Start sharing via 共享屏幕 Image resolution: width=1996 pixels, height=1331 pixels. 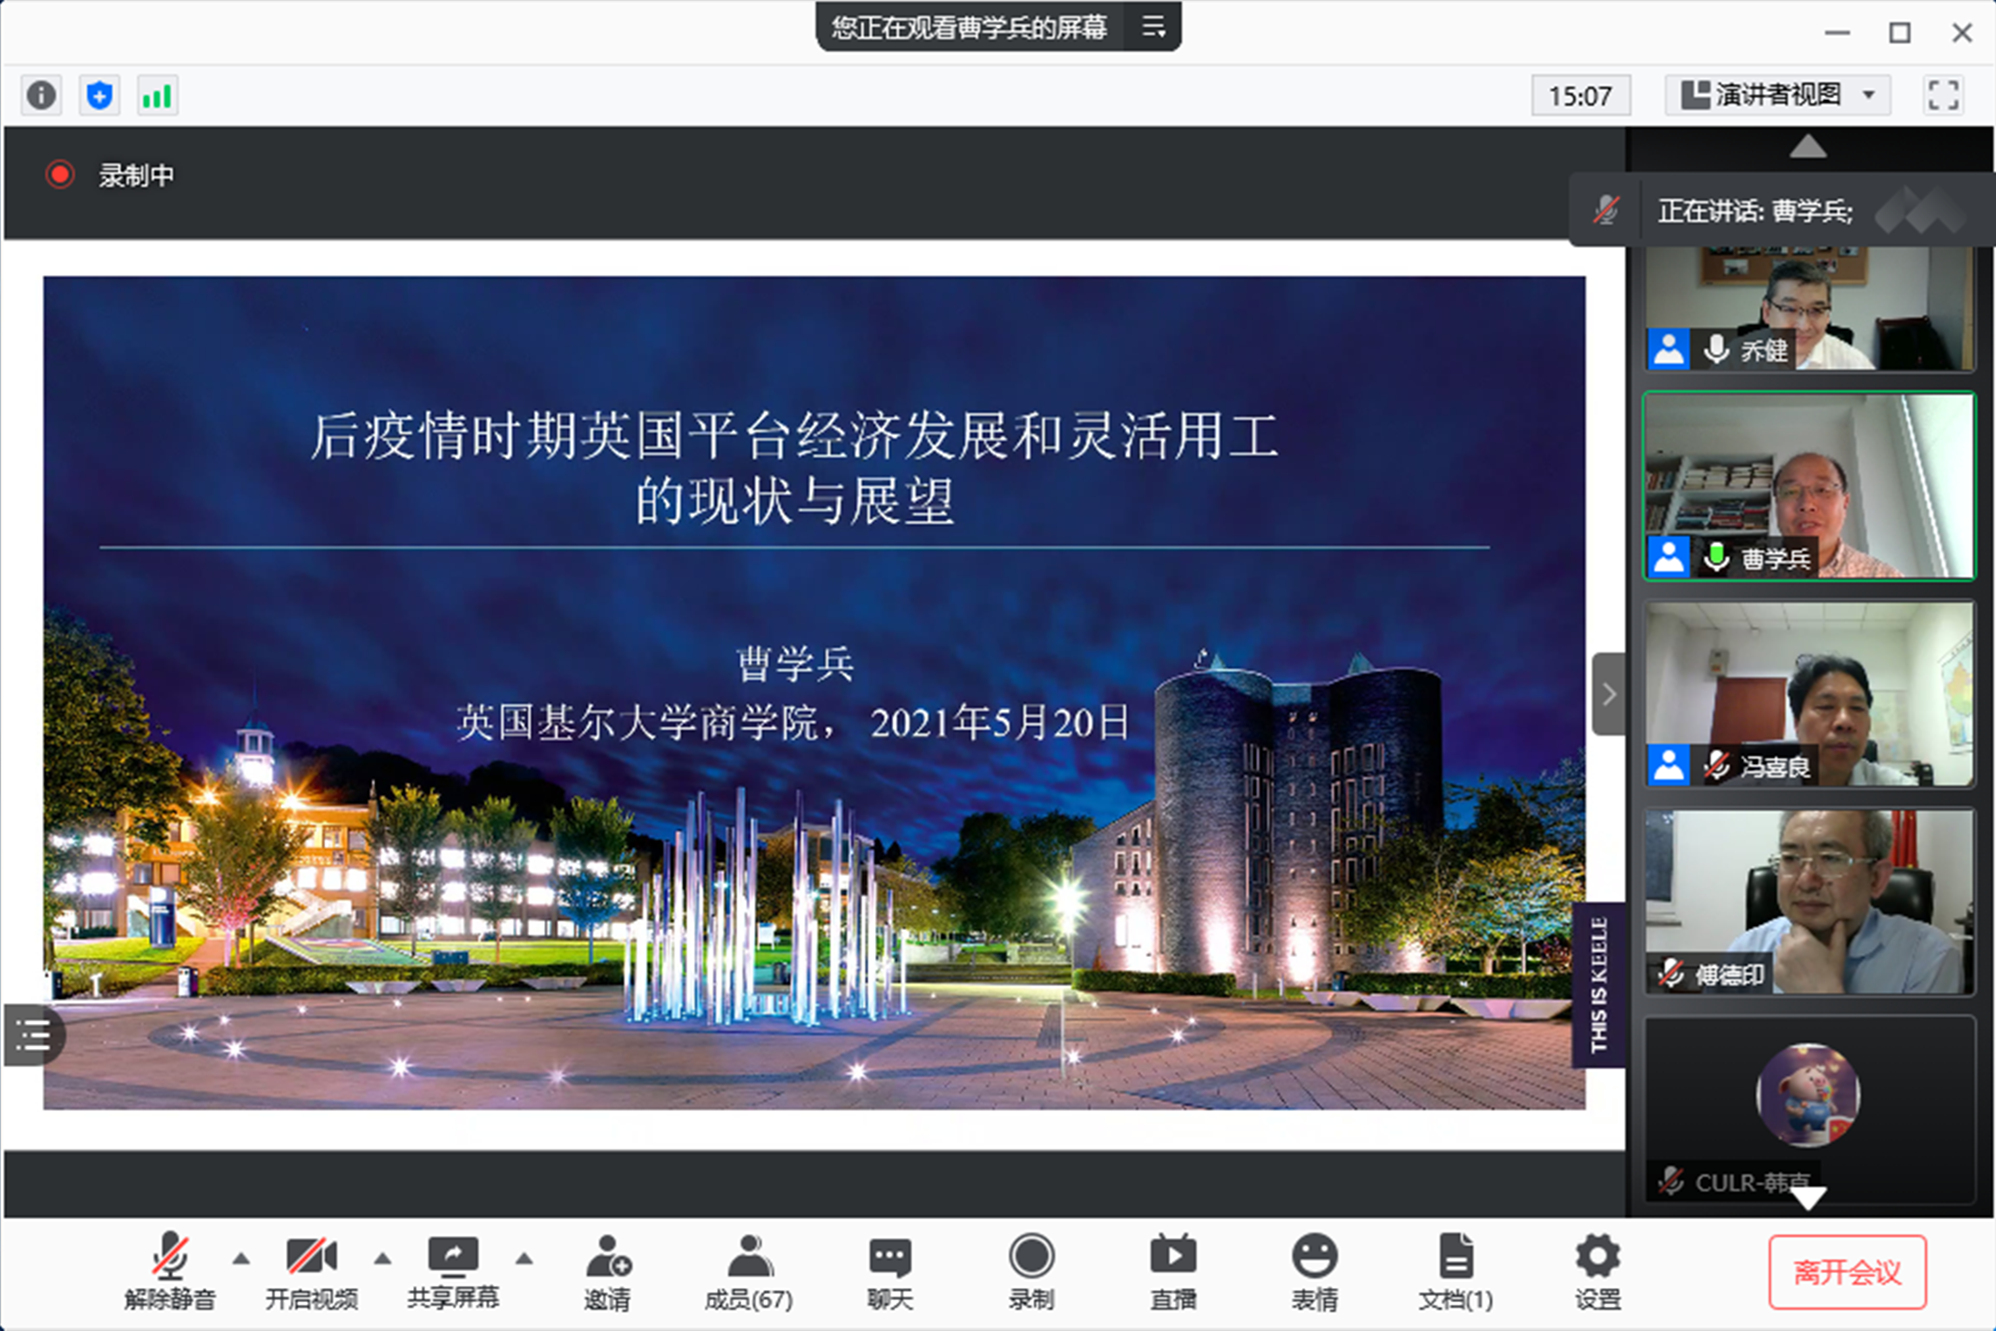click(x=453, y=1272)
